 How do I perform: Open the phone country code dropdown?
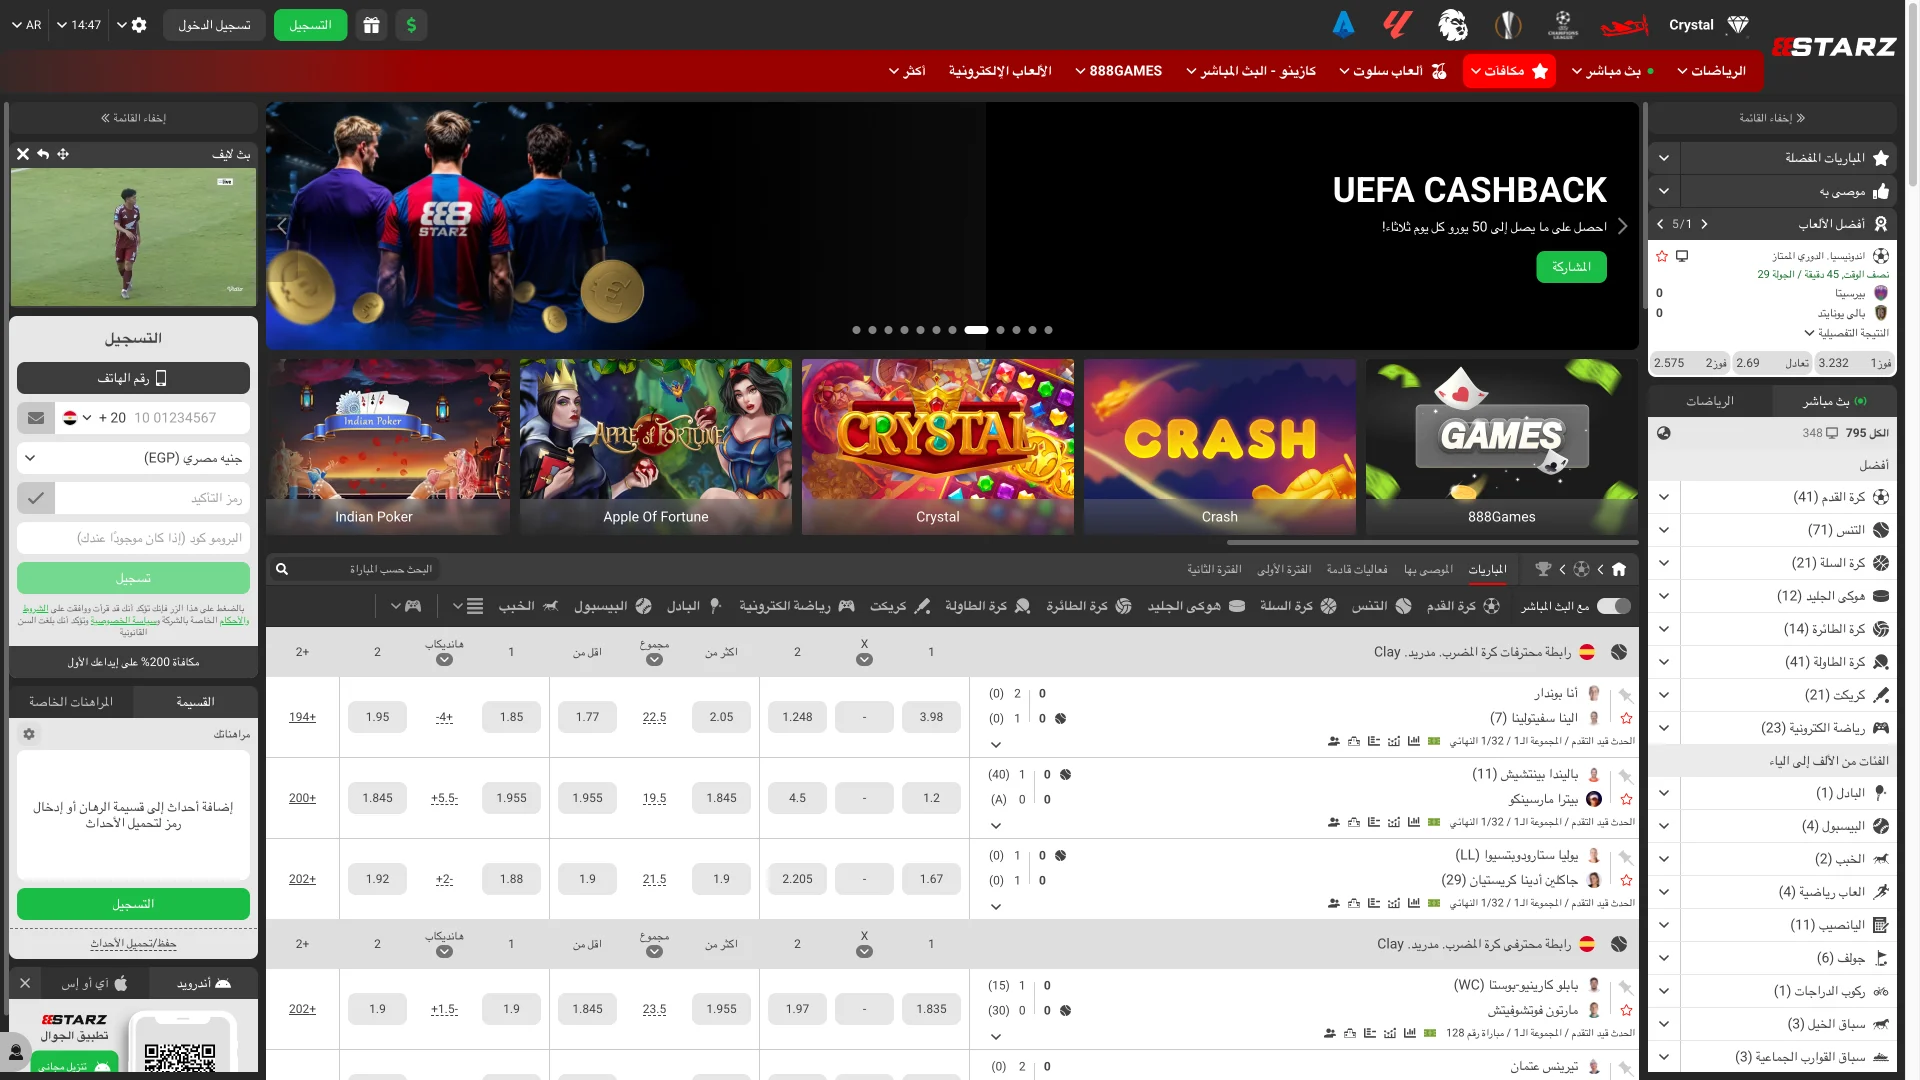click(77, 418)
